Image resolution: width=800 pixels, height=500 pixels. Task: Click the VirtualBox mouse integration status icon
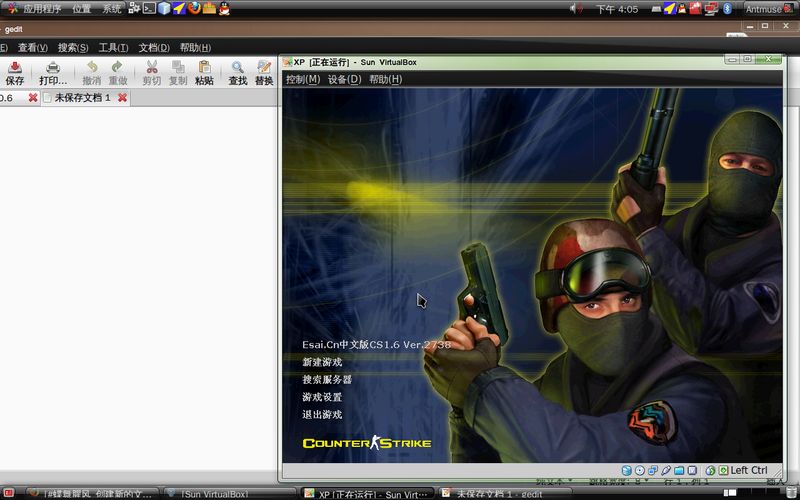[710, 470]
